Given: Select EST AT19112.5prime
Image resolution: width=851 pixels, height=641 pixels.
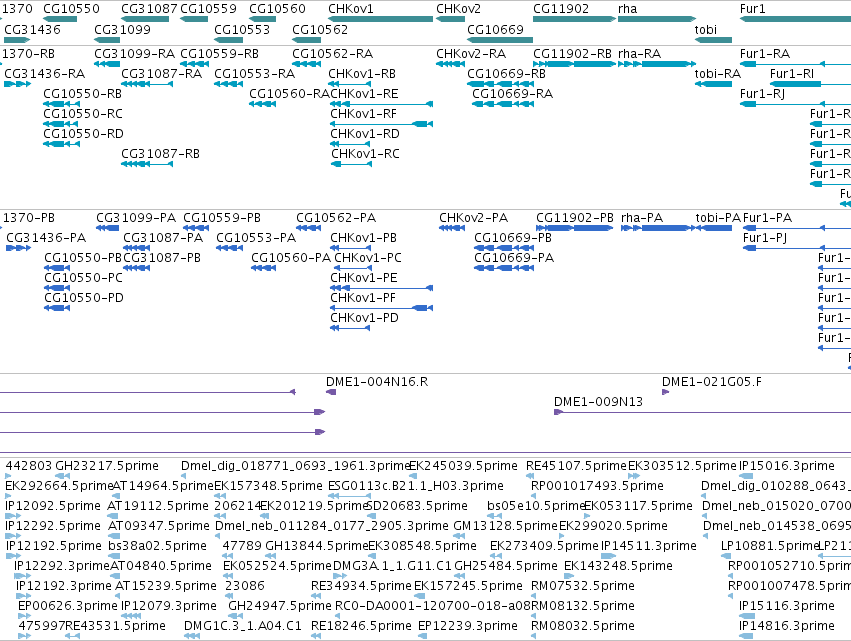Looking at the screenshot, I should tap(158, 506).
